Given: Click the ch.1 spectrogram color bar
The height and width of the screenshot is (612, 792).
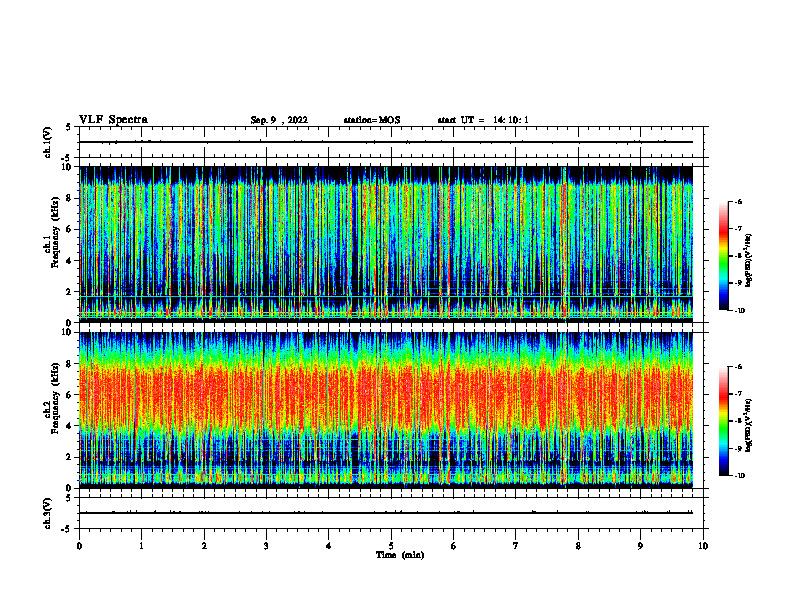Looking at the screenshot, I should (x=723, y=256).
